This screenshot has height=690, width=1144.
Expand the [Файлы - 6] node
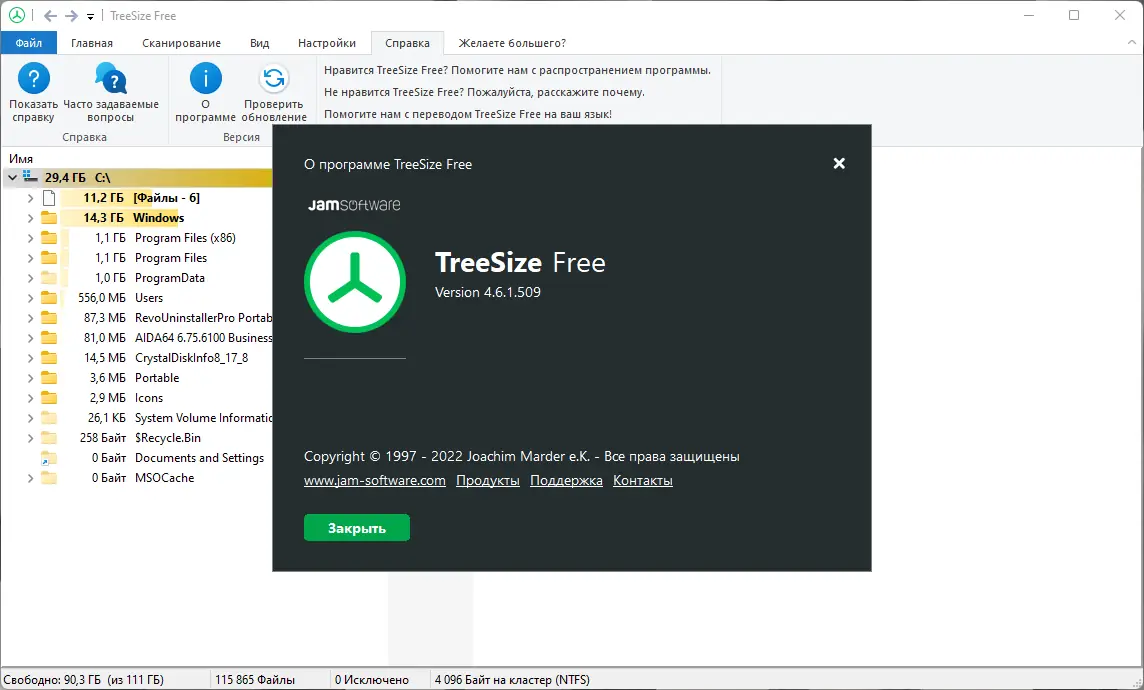click(x=30, y=198)
